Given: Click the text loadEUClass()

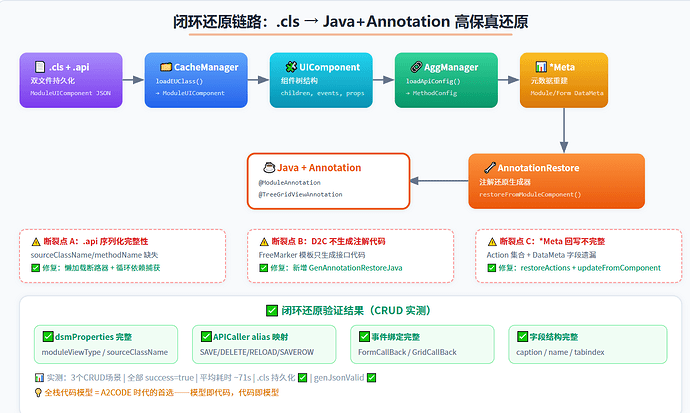Looking at the screenshot, I should coord(179,81).
